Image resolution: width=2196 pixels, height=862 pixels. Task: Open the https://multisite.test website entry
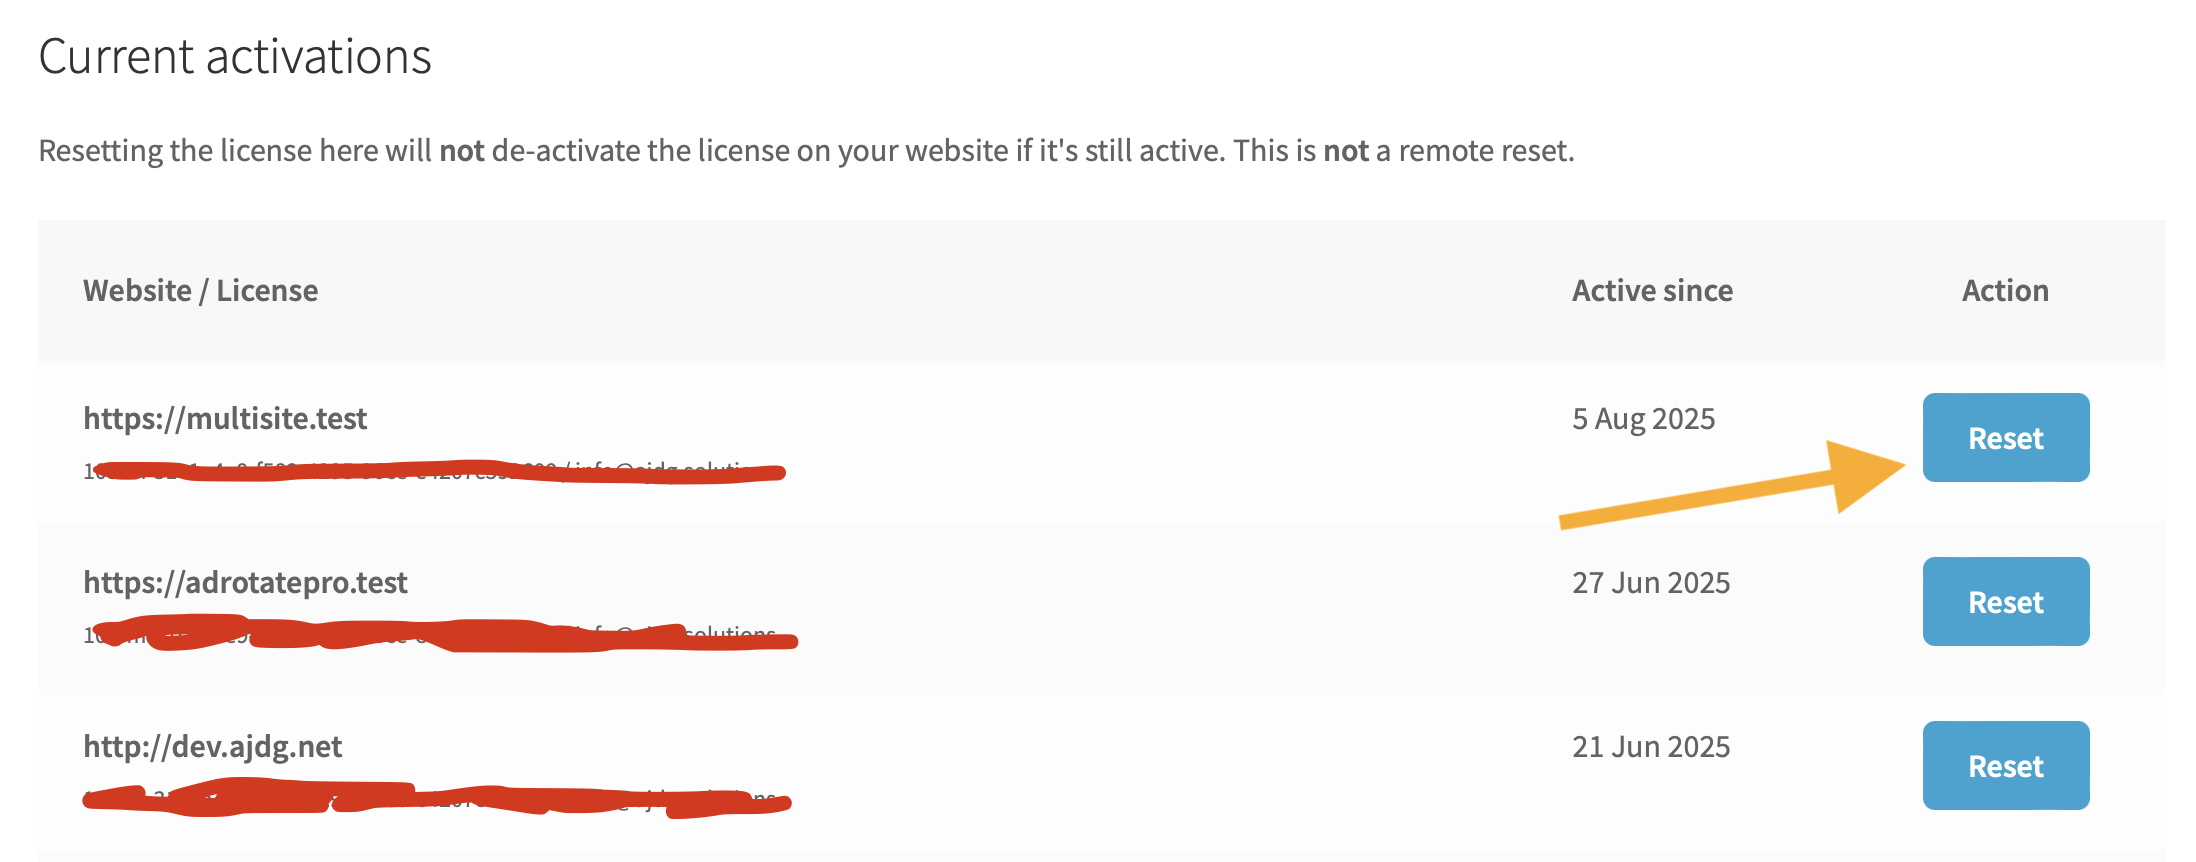pyautogui.click(x=225, y=418)
